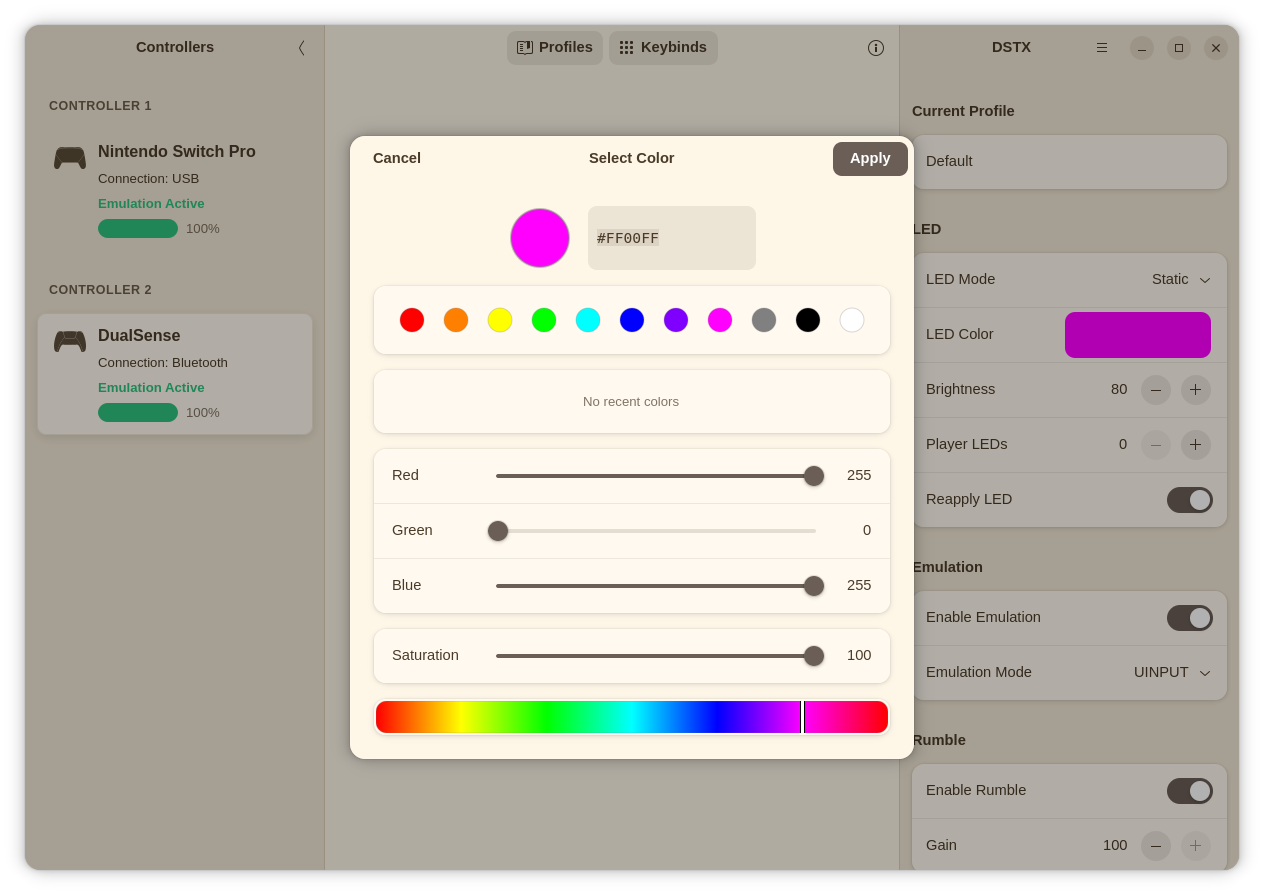
Task: Pick the black preset swatch
Action: [808, 320]
